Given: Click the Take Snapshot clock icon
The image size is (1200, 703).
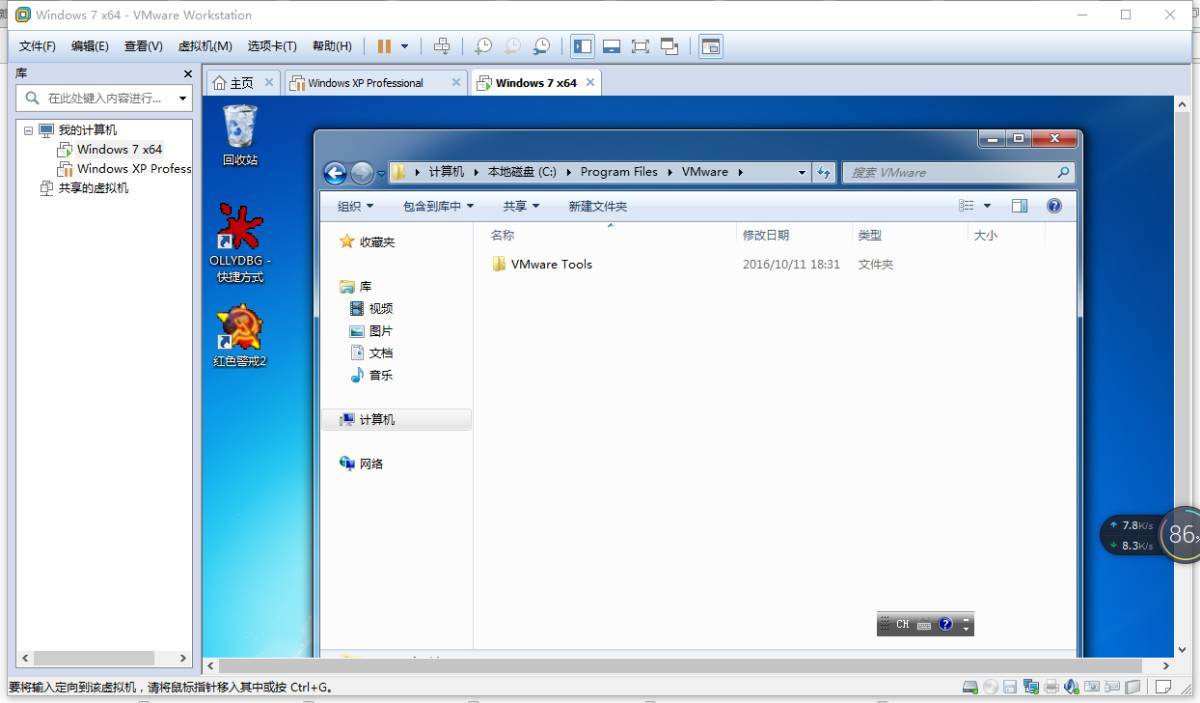Looking at the screenshot, I should [x=483, y=46].
